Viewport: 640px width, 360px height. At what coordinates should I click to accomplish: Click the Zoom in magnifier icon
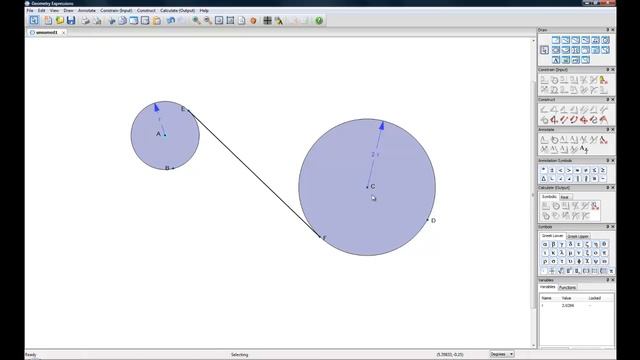pos(196,20)
